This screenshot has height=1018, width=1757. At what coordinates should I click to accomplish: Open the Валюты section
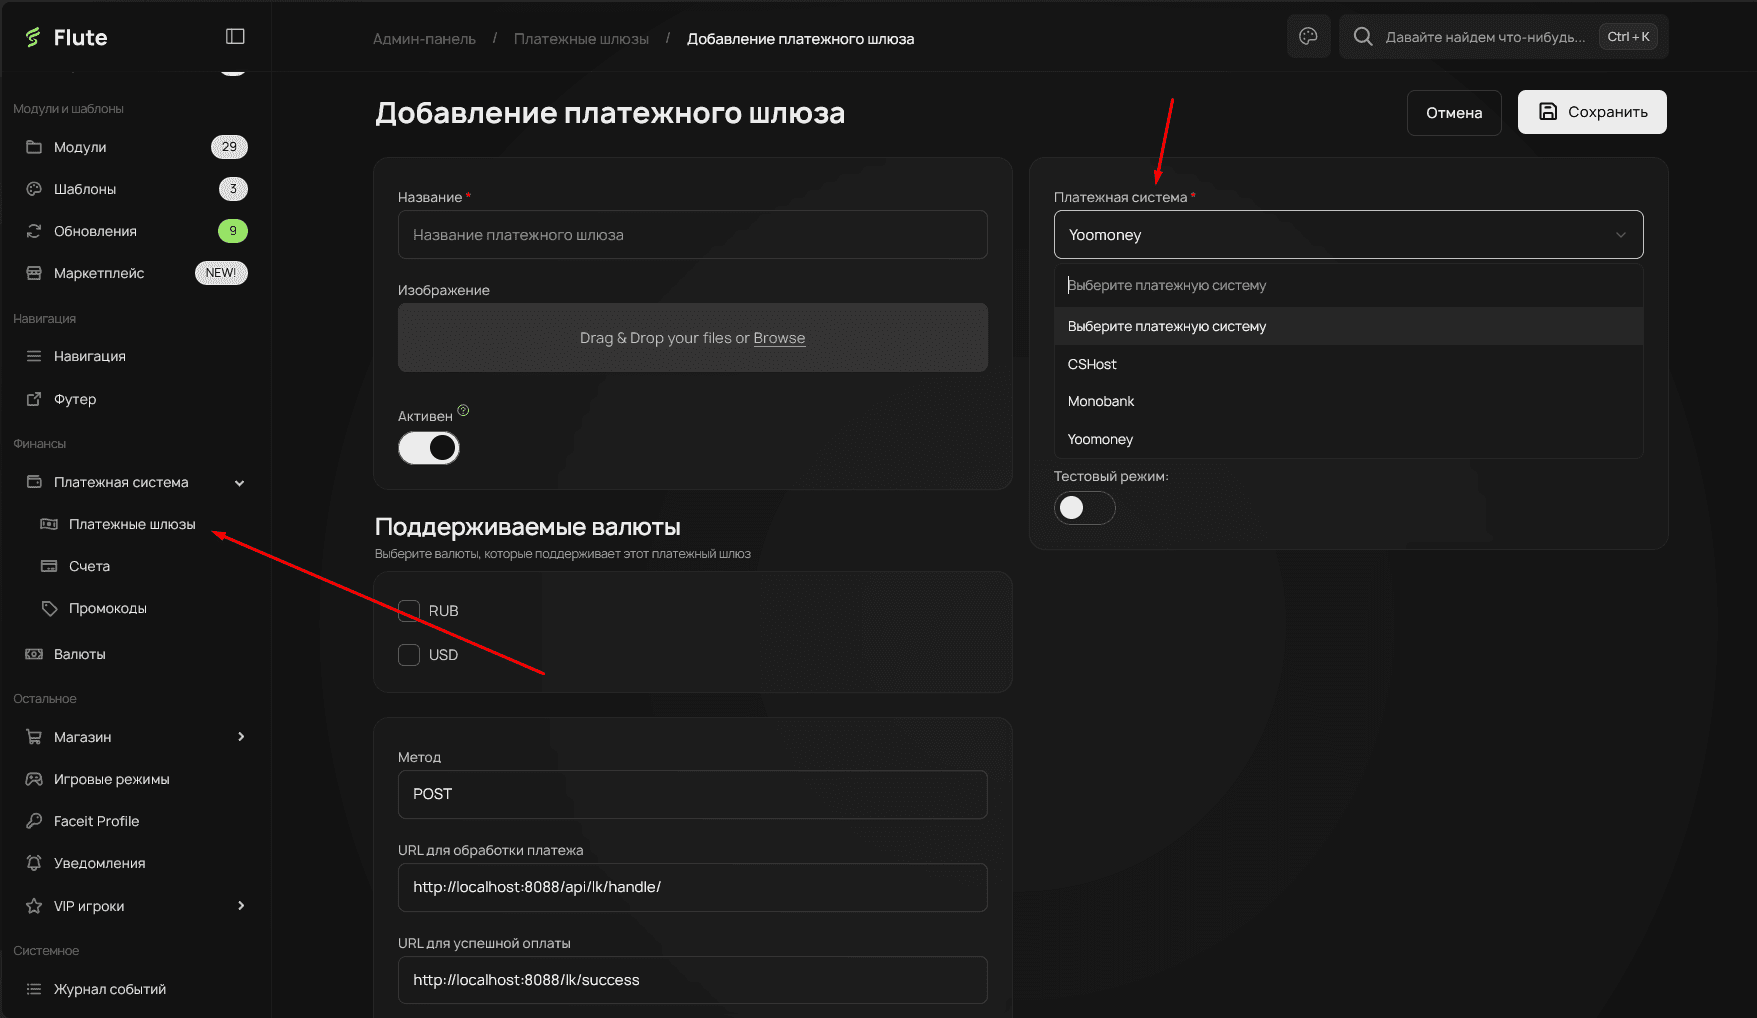(79, 653)
